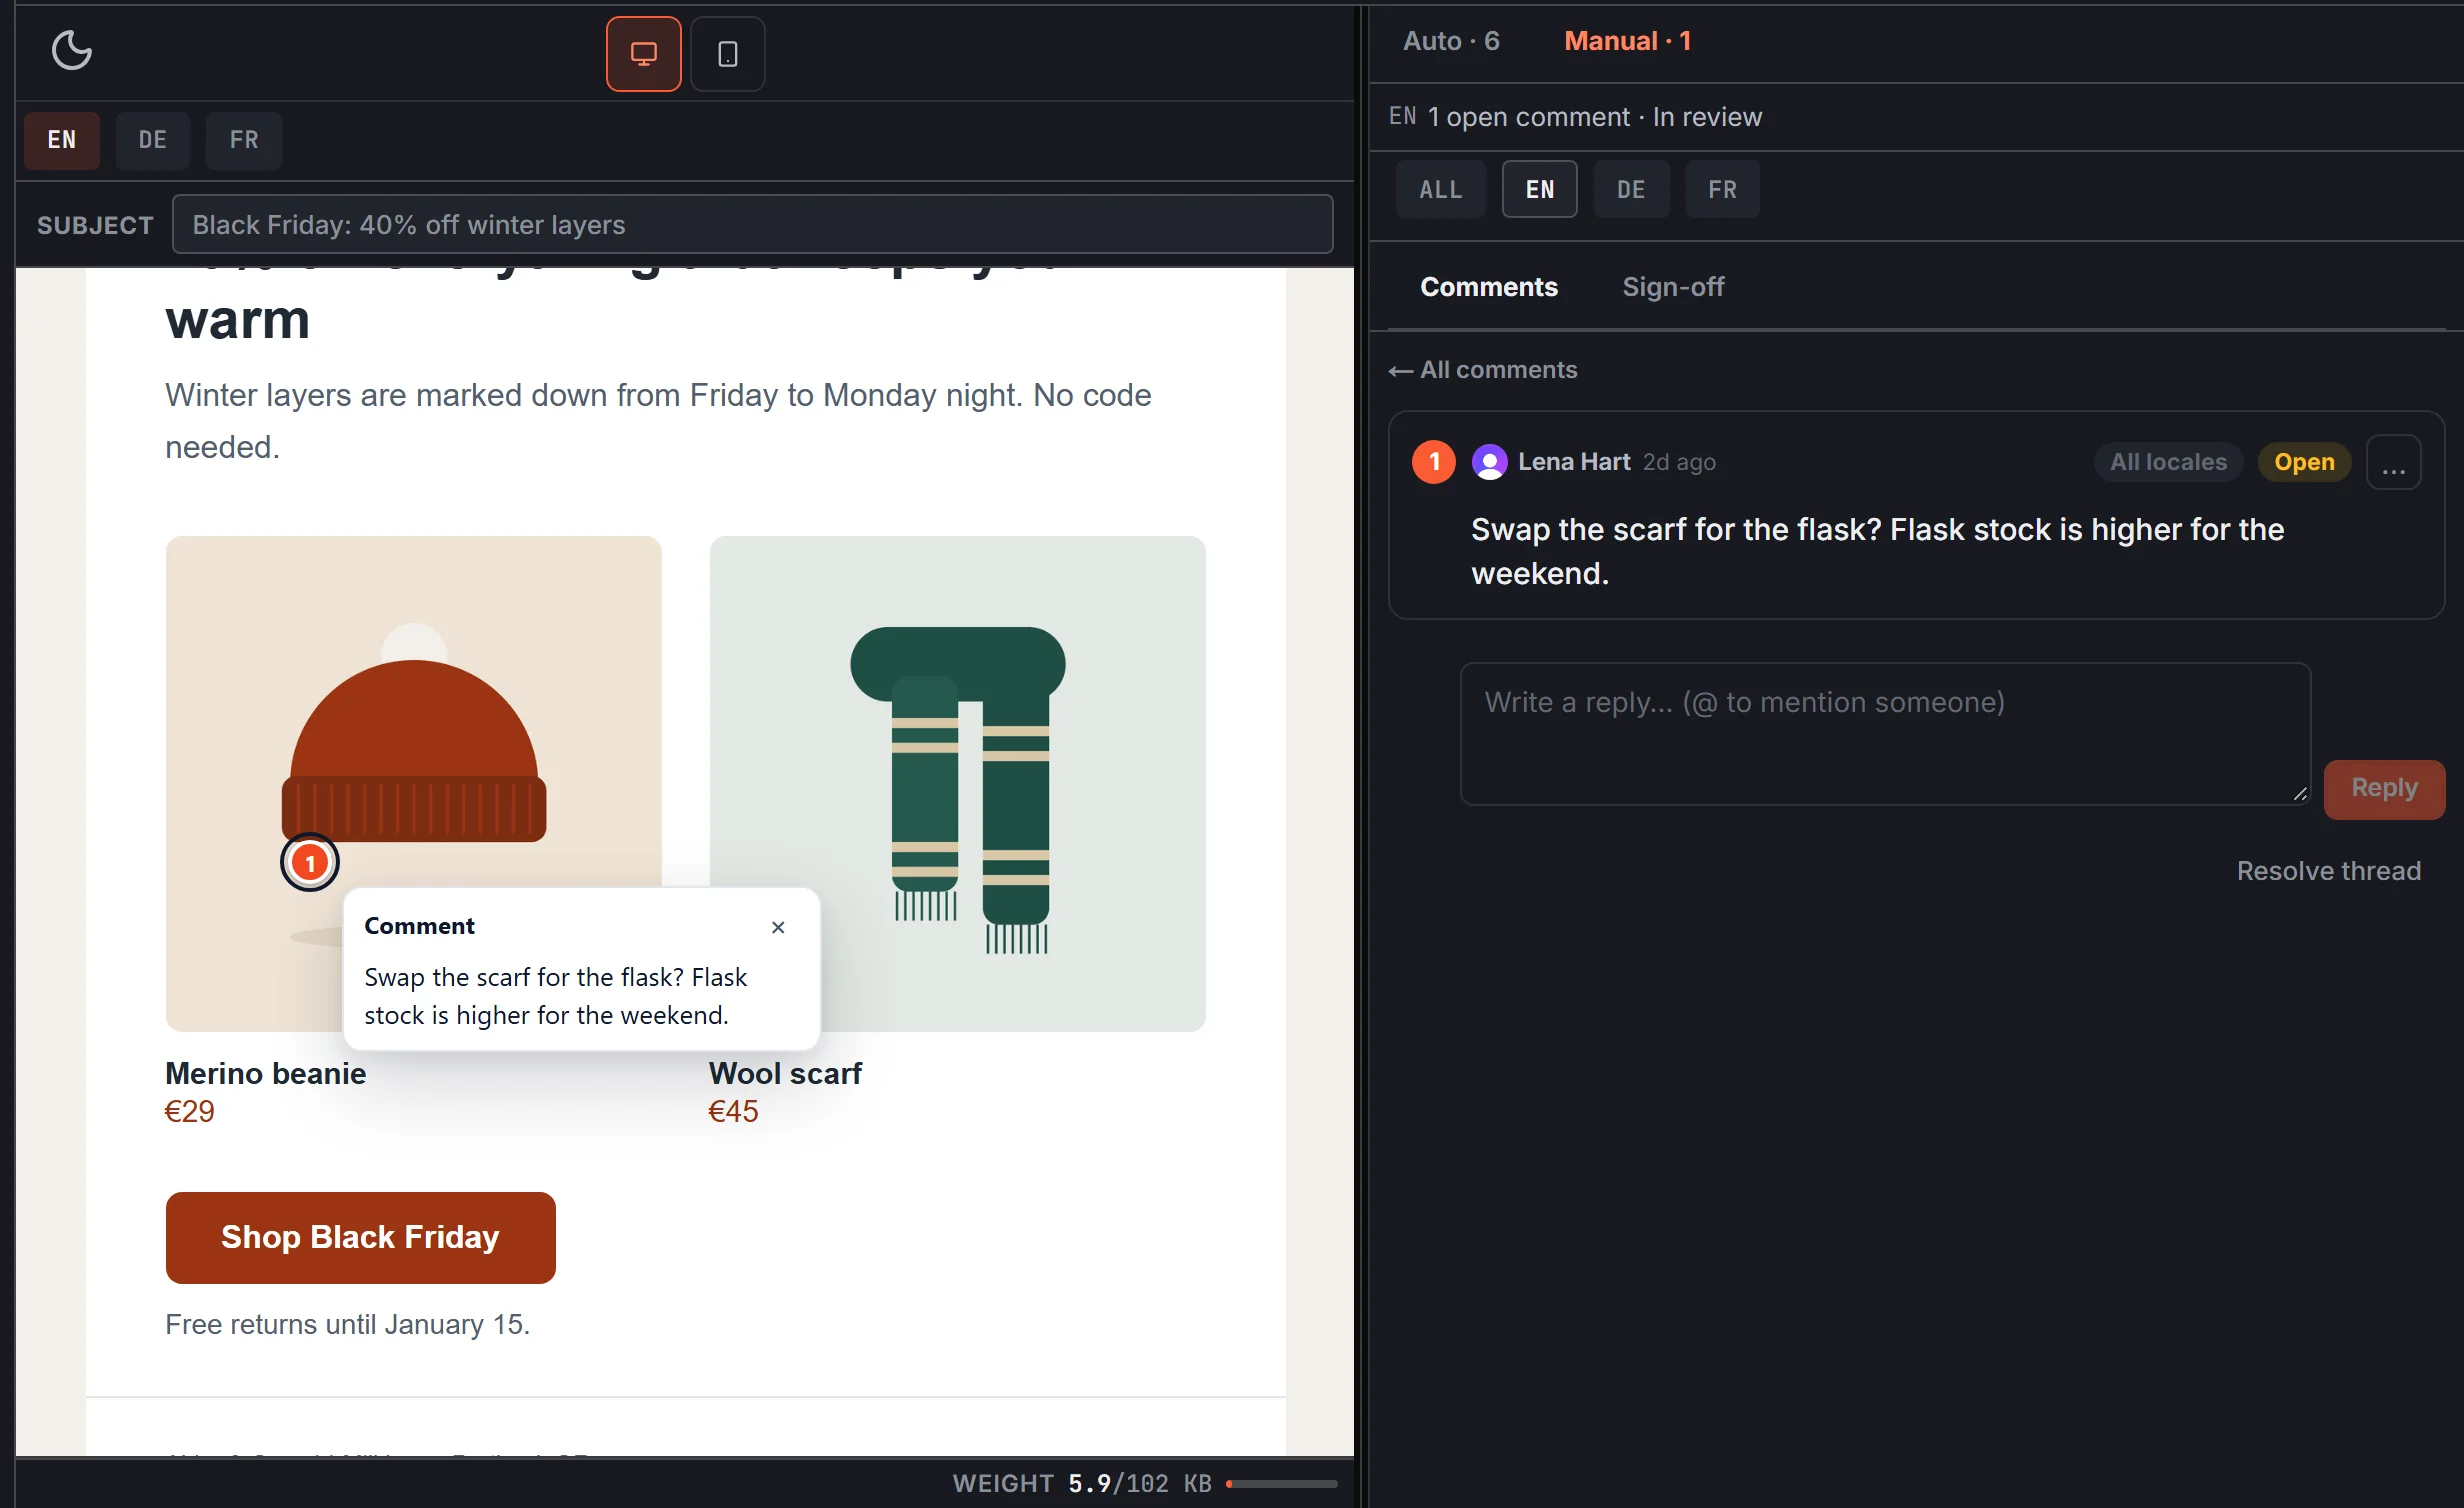The width and height of the screenshot is (2464, 1508).
Task: Click the Wool scarf product image
Action: pos(957,783)
